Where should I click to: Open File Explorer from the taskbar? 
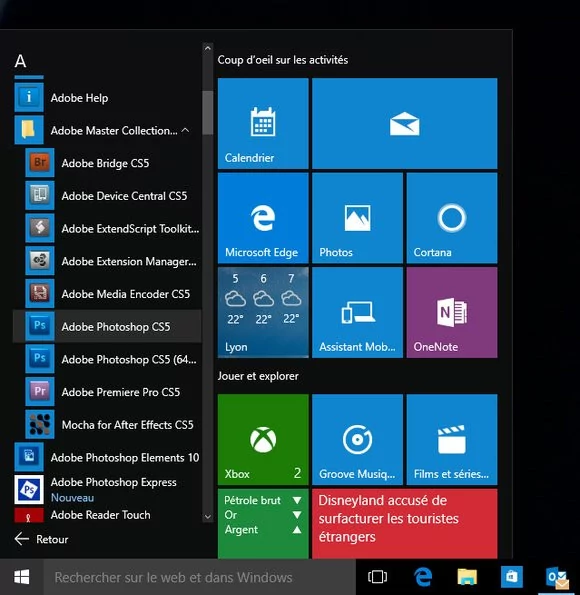(x=467, y=577)
